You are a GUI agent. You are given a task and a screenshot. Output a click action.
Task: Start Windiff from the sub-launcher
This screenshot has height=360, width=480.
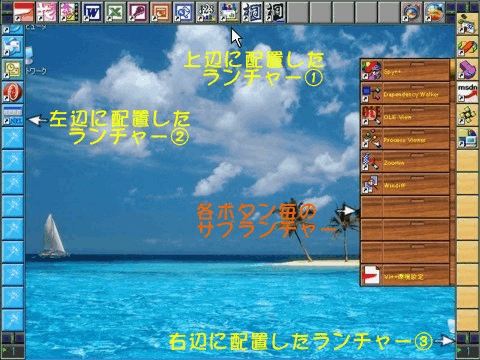point(406,184)
